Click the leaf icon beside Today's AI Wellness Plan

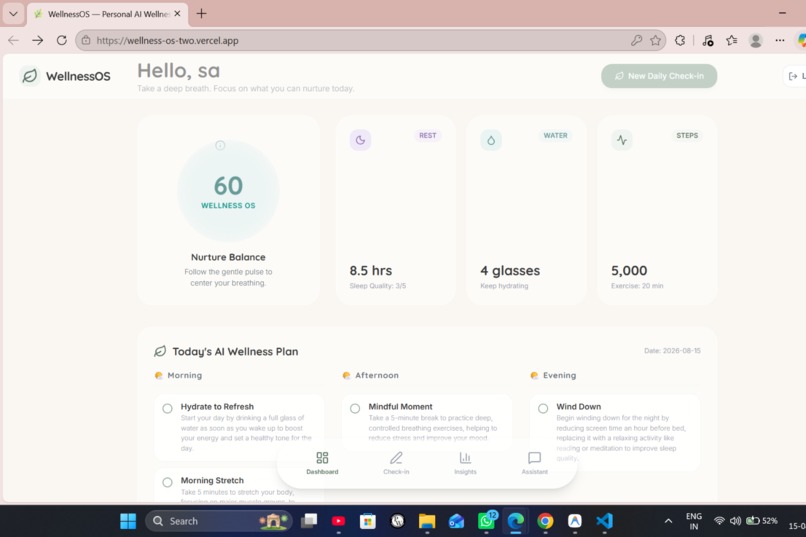[x=160, y=351]
